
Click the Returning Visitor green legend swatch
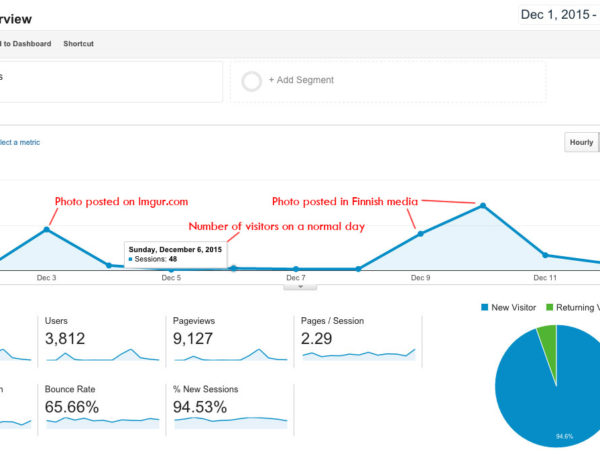(x=549, y=307)
